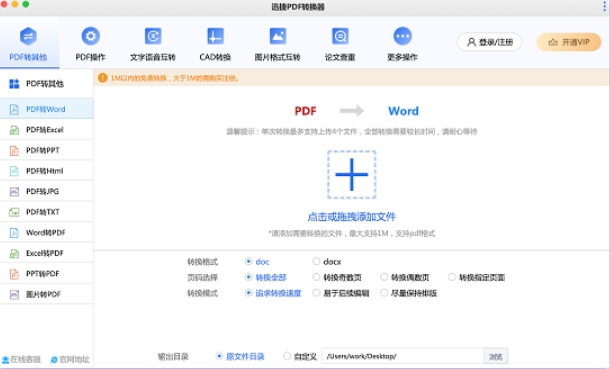Select the doc format radio button
Screen dimensions: 610x369
point(249,261)
